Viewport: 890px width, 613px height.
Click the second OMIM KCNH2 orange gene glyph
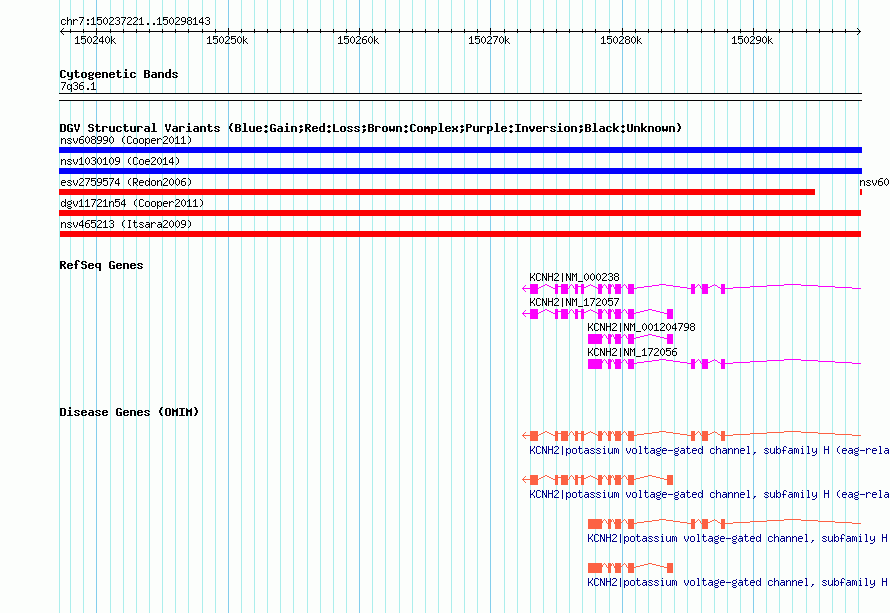[598, 480]
